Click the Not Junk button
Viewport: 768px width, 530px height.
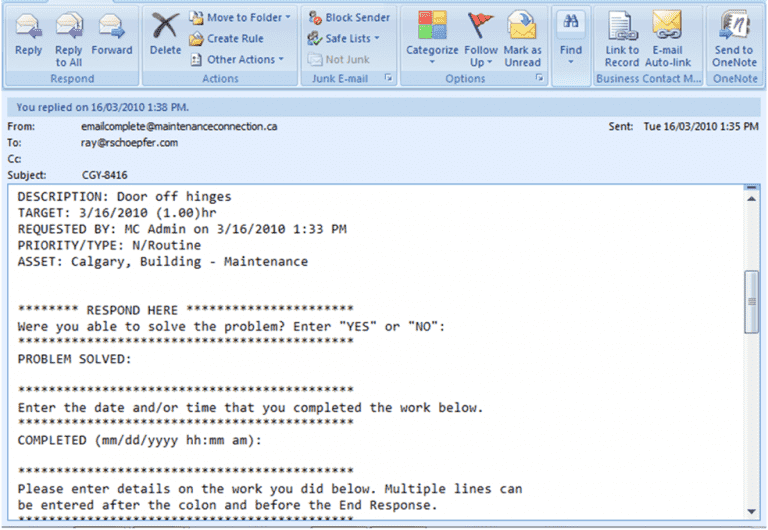338,59
